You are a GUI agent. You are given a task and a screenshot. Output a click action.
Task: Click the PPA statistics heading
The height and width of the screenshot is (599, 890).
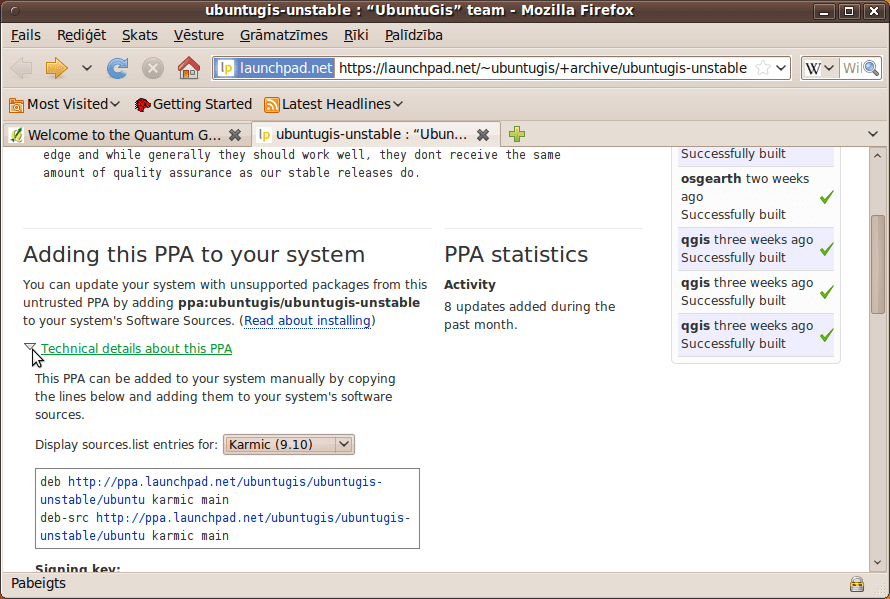coord(516,254)
